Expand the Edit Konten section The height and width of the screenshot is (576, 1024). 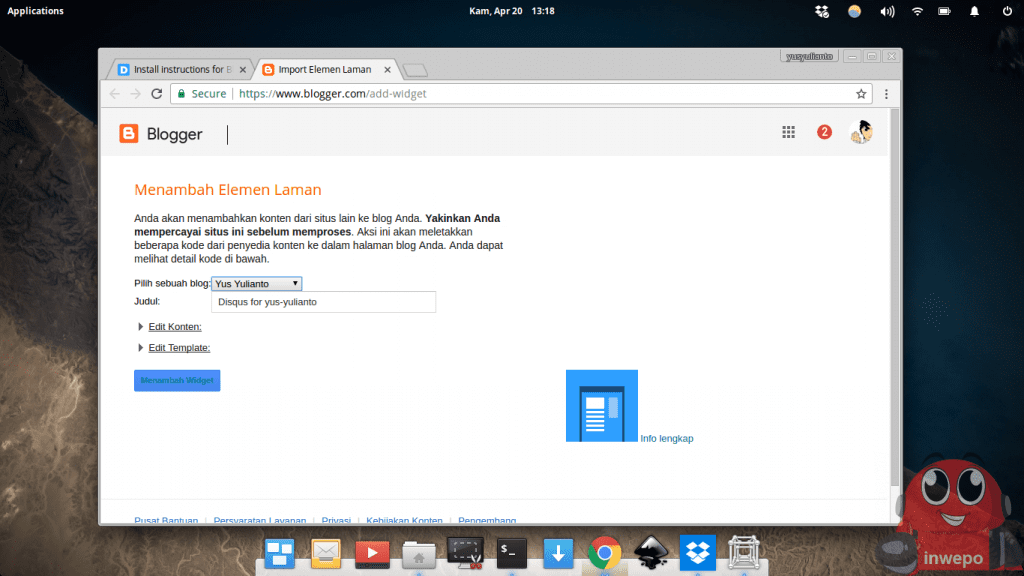(x=174, y=327)
